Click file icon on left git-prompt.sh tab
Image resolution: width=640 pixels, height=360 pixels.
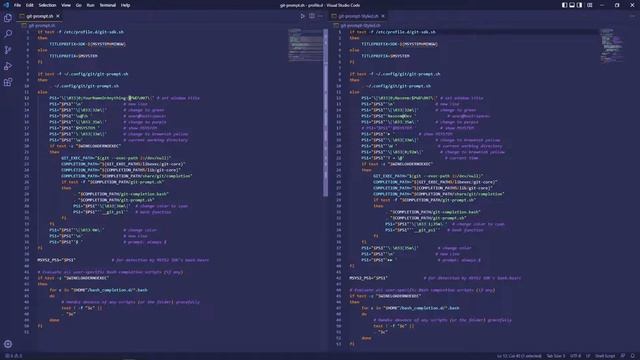coord(22,16)
